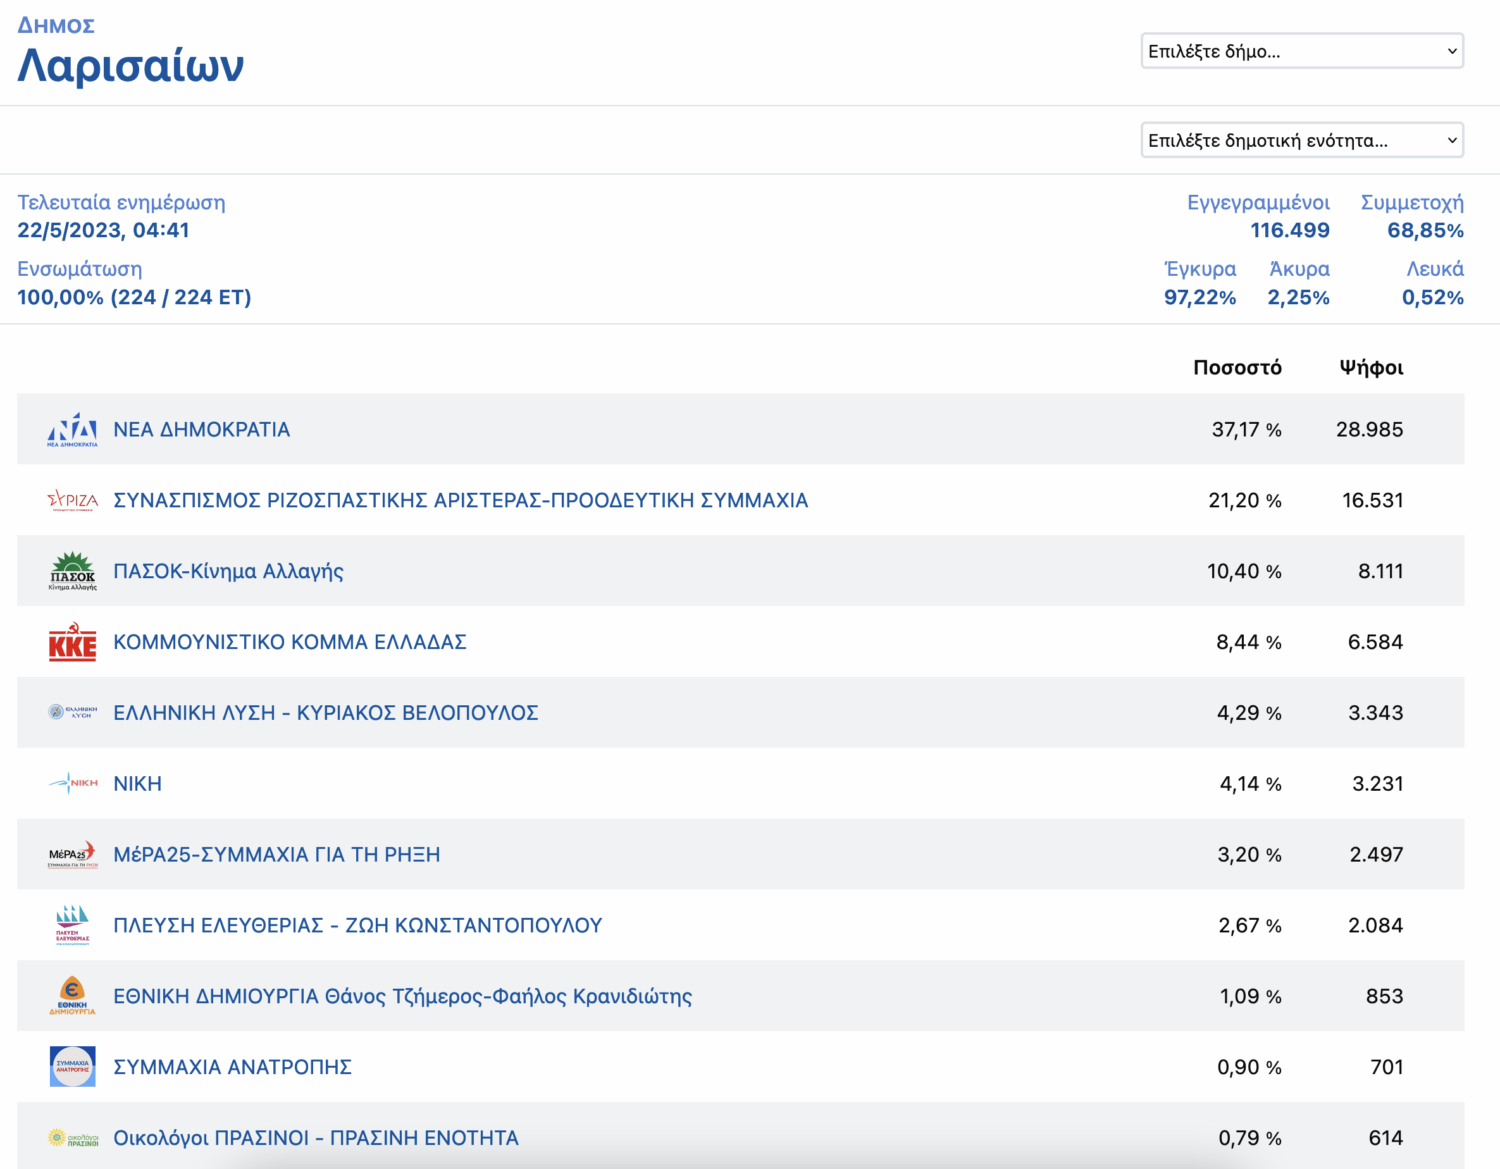Open the 'Επιλέξτε δήμο...' dropdown

(x=1302, y=51)
